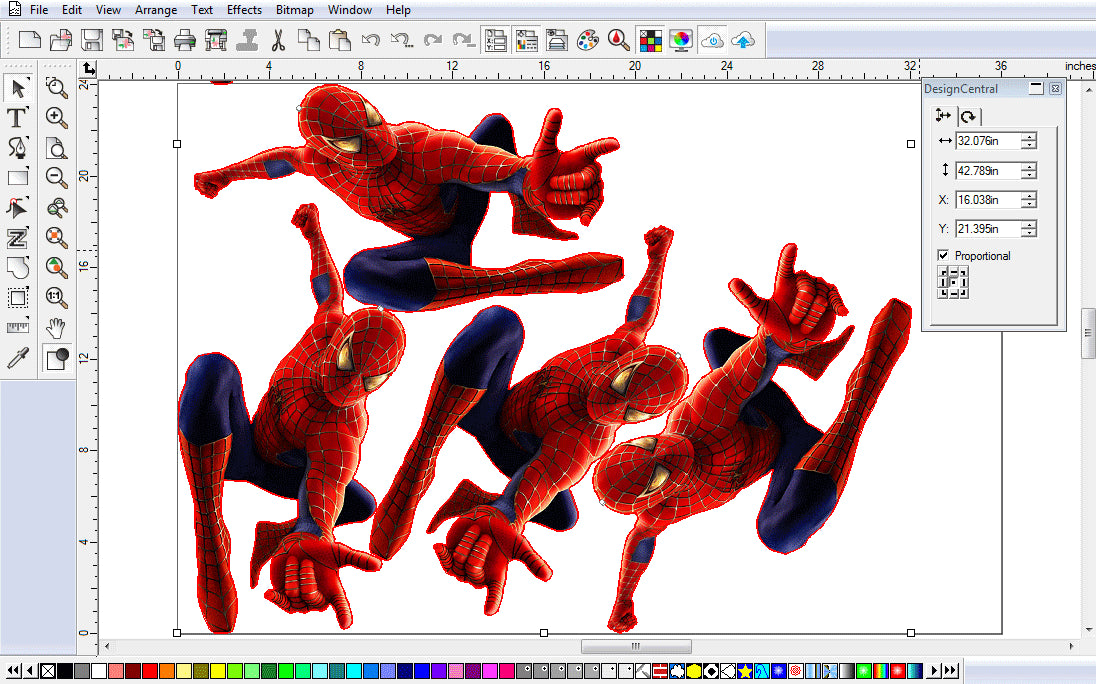Toggle Show Fill with the square-and-sphere icon
This screenshot has height=684, width=1096.
point(57,358)
